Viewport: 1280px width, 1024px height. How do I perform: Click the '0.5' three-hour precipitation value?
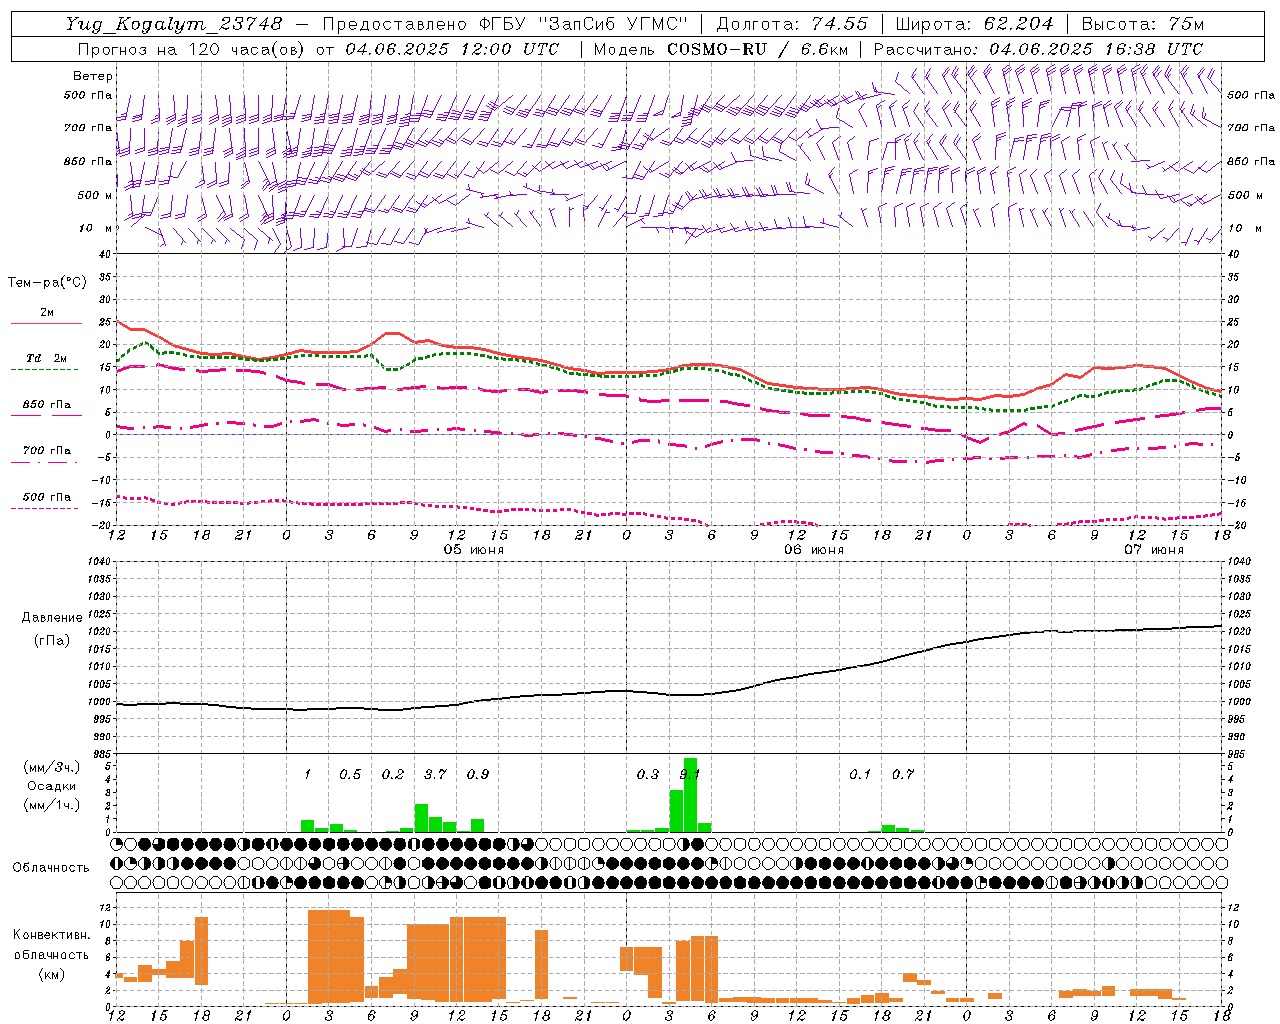click(350, 774)
